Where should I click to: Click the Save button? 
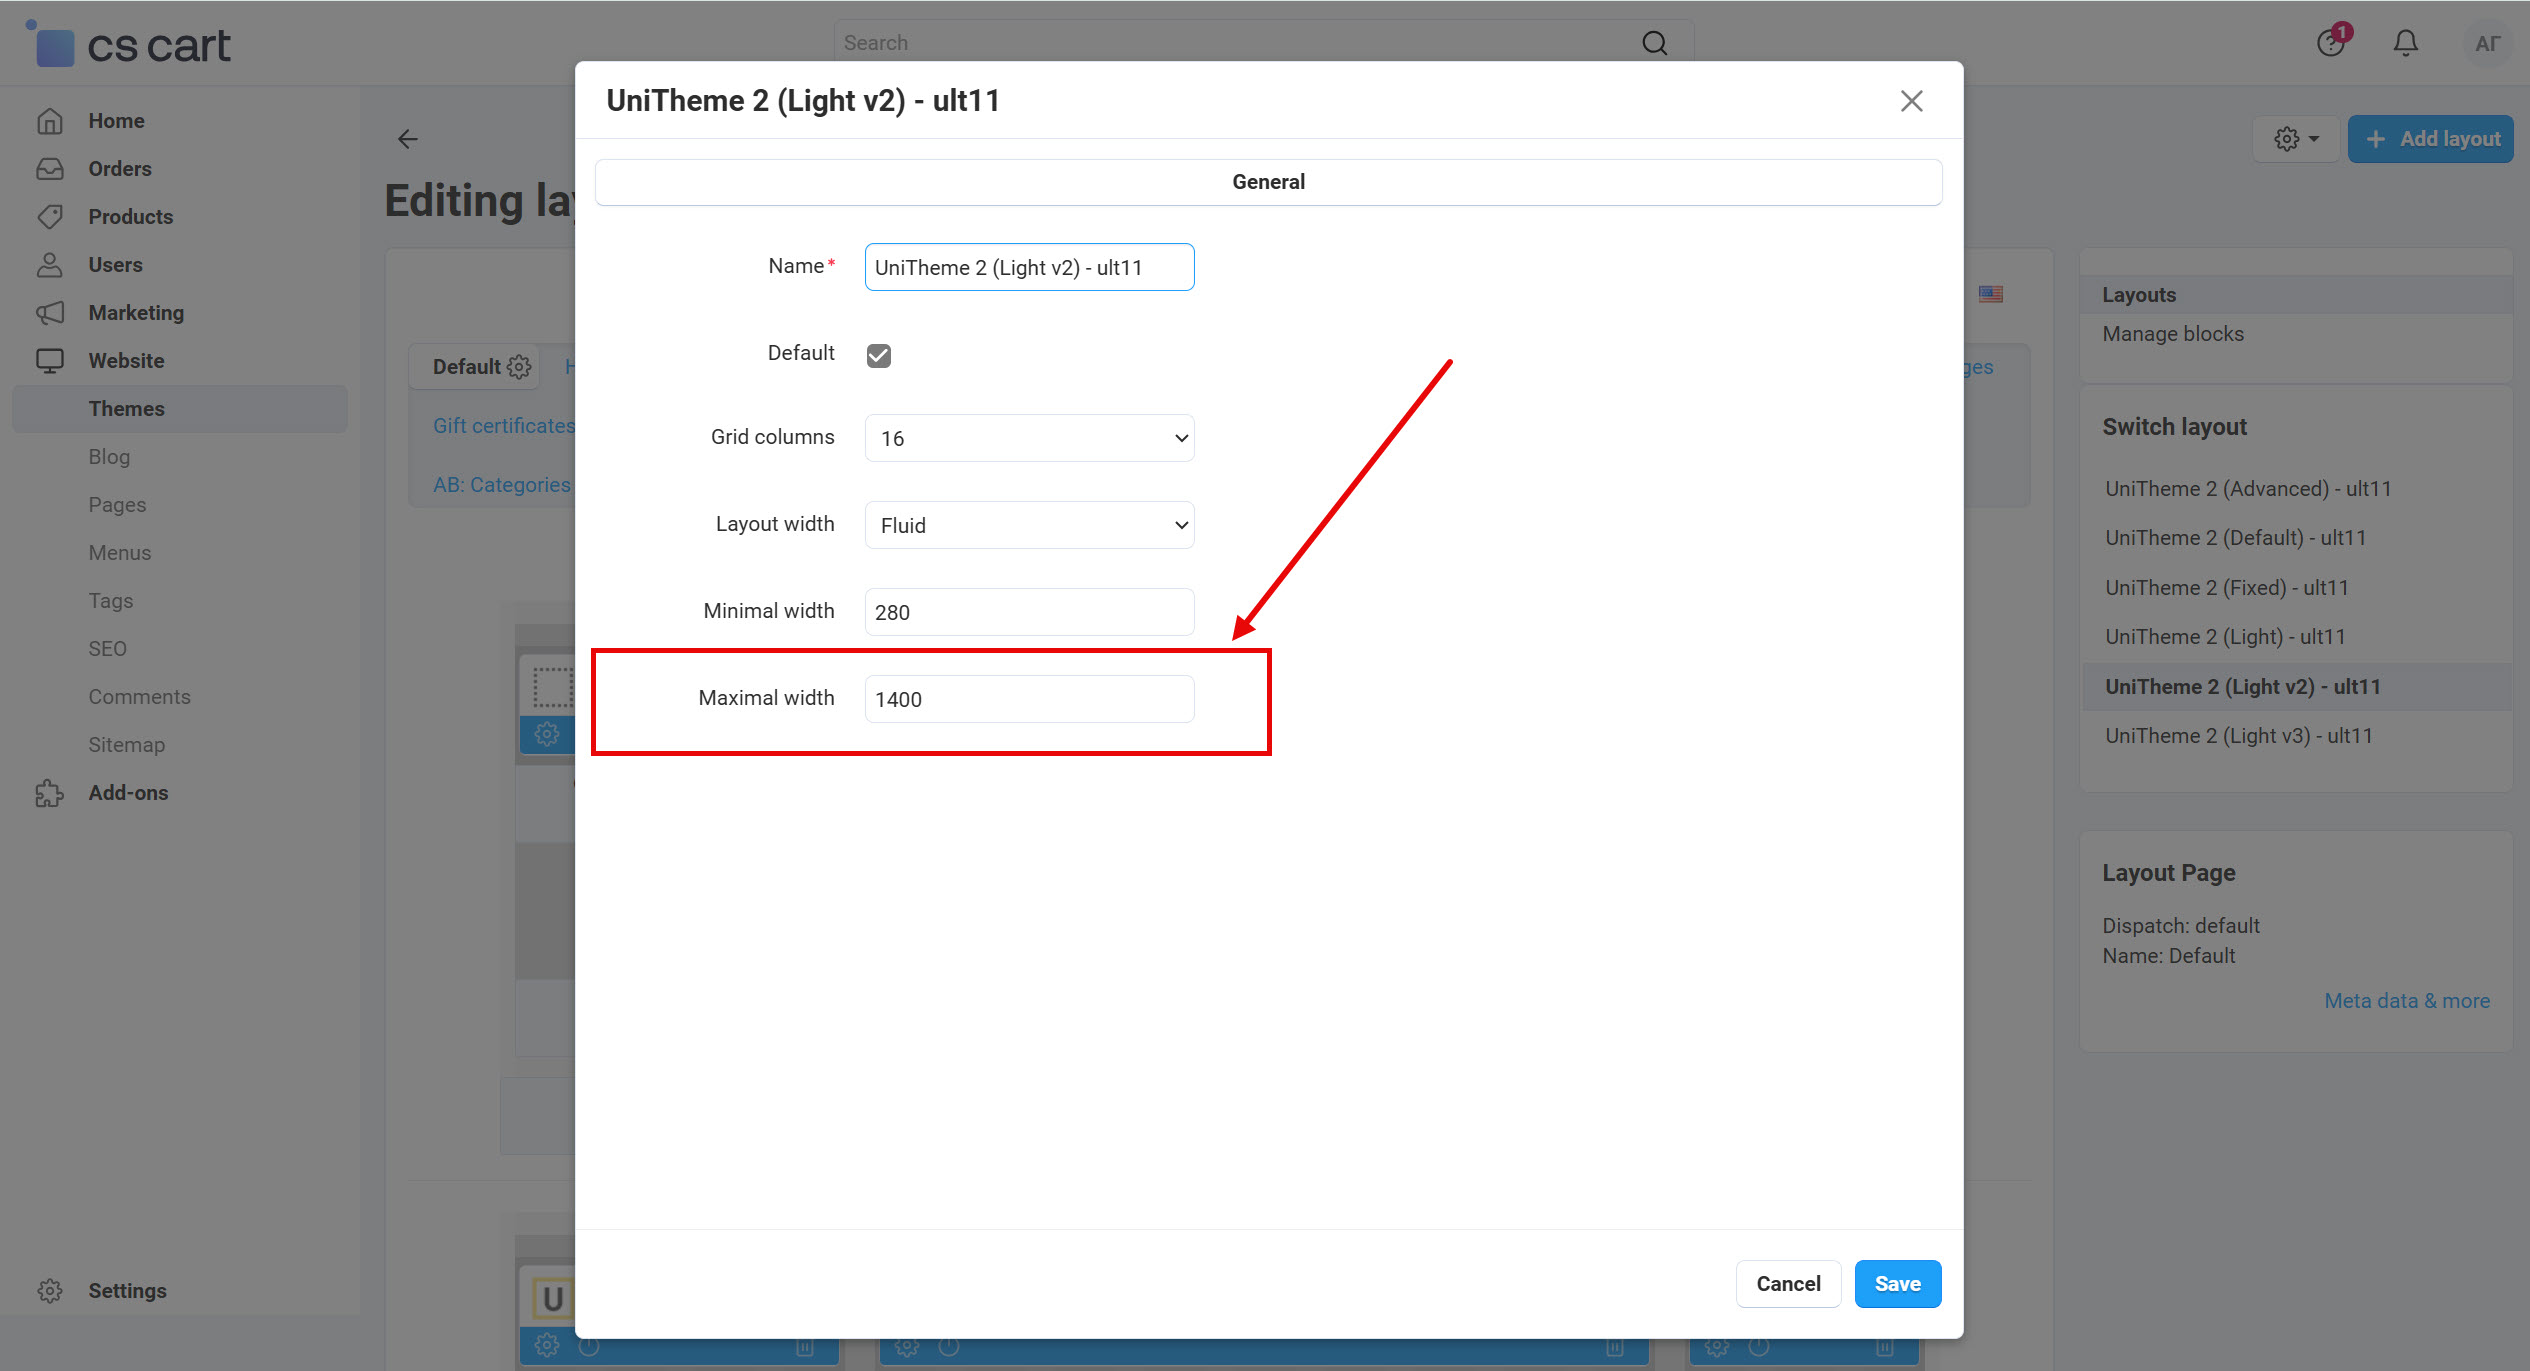(1897, 1284)
